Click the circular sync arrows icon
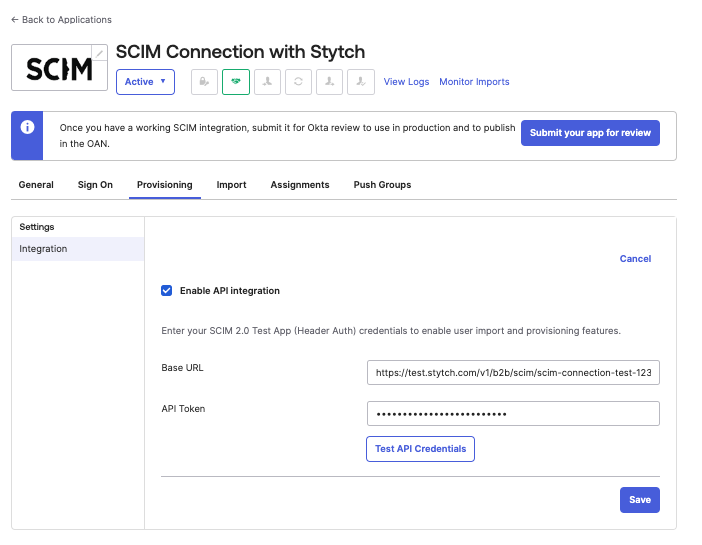Viewport: 702px width, 545px height. [x=298, y=82]
